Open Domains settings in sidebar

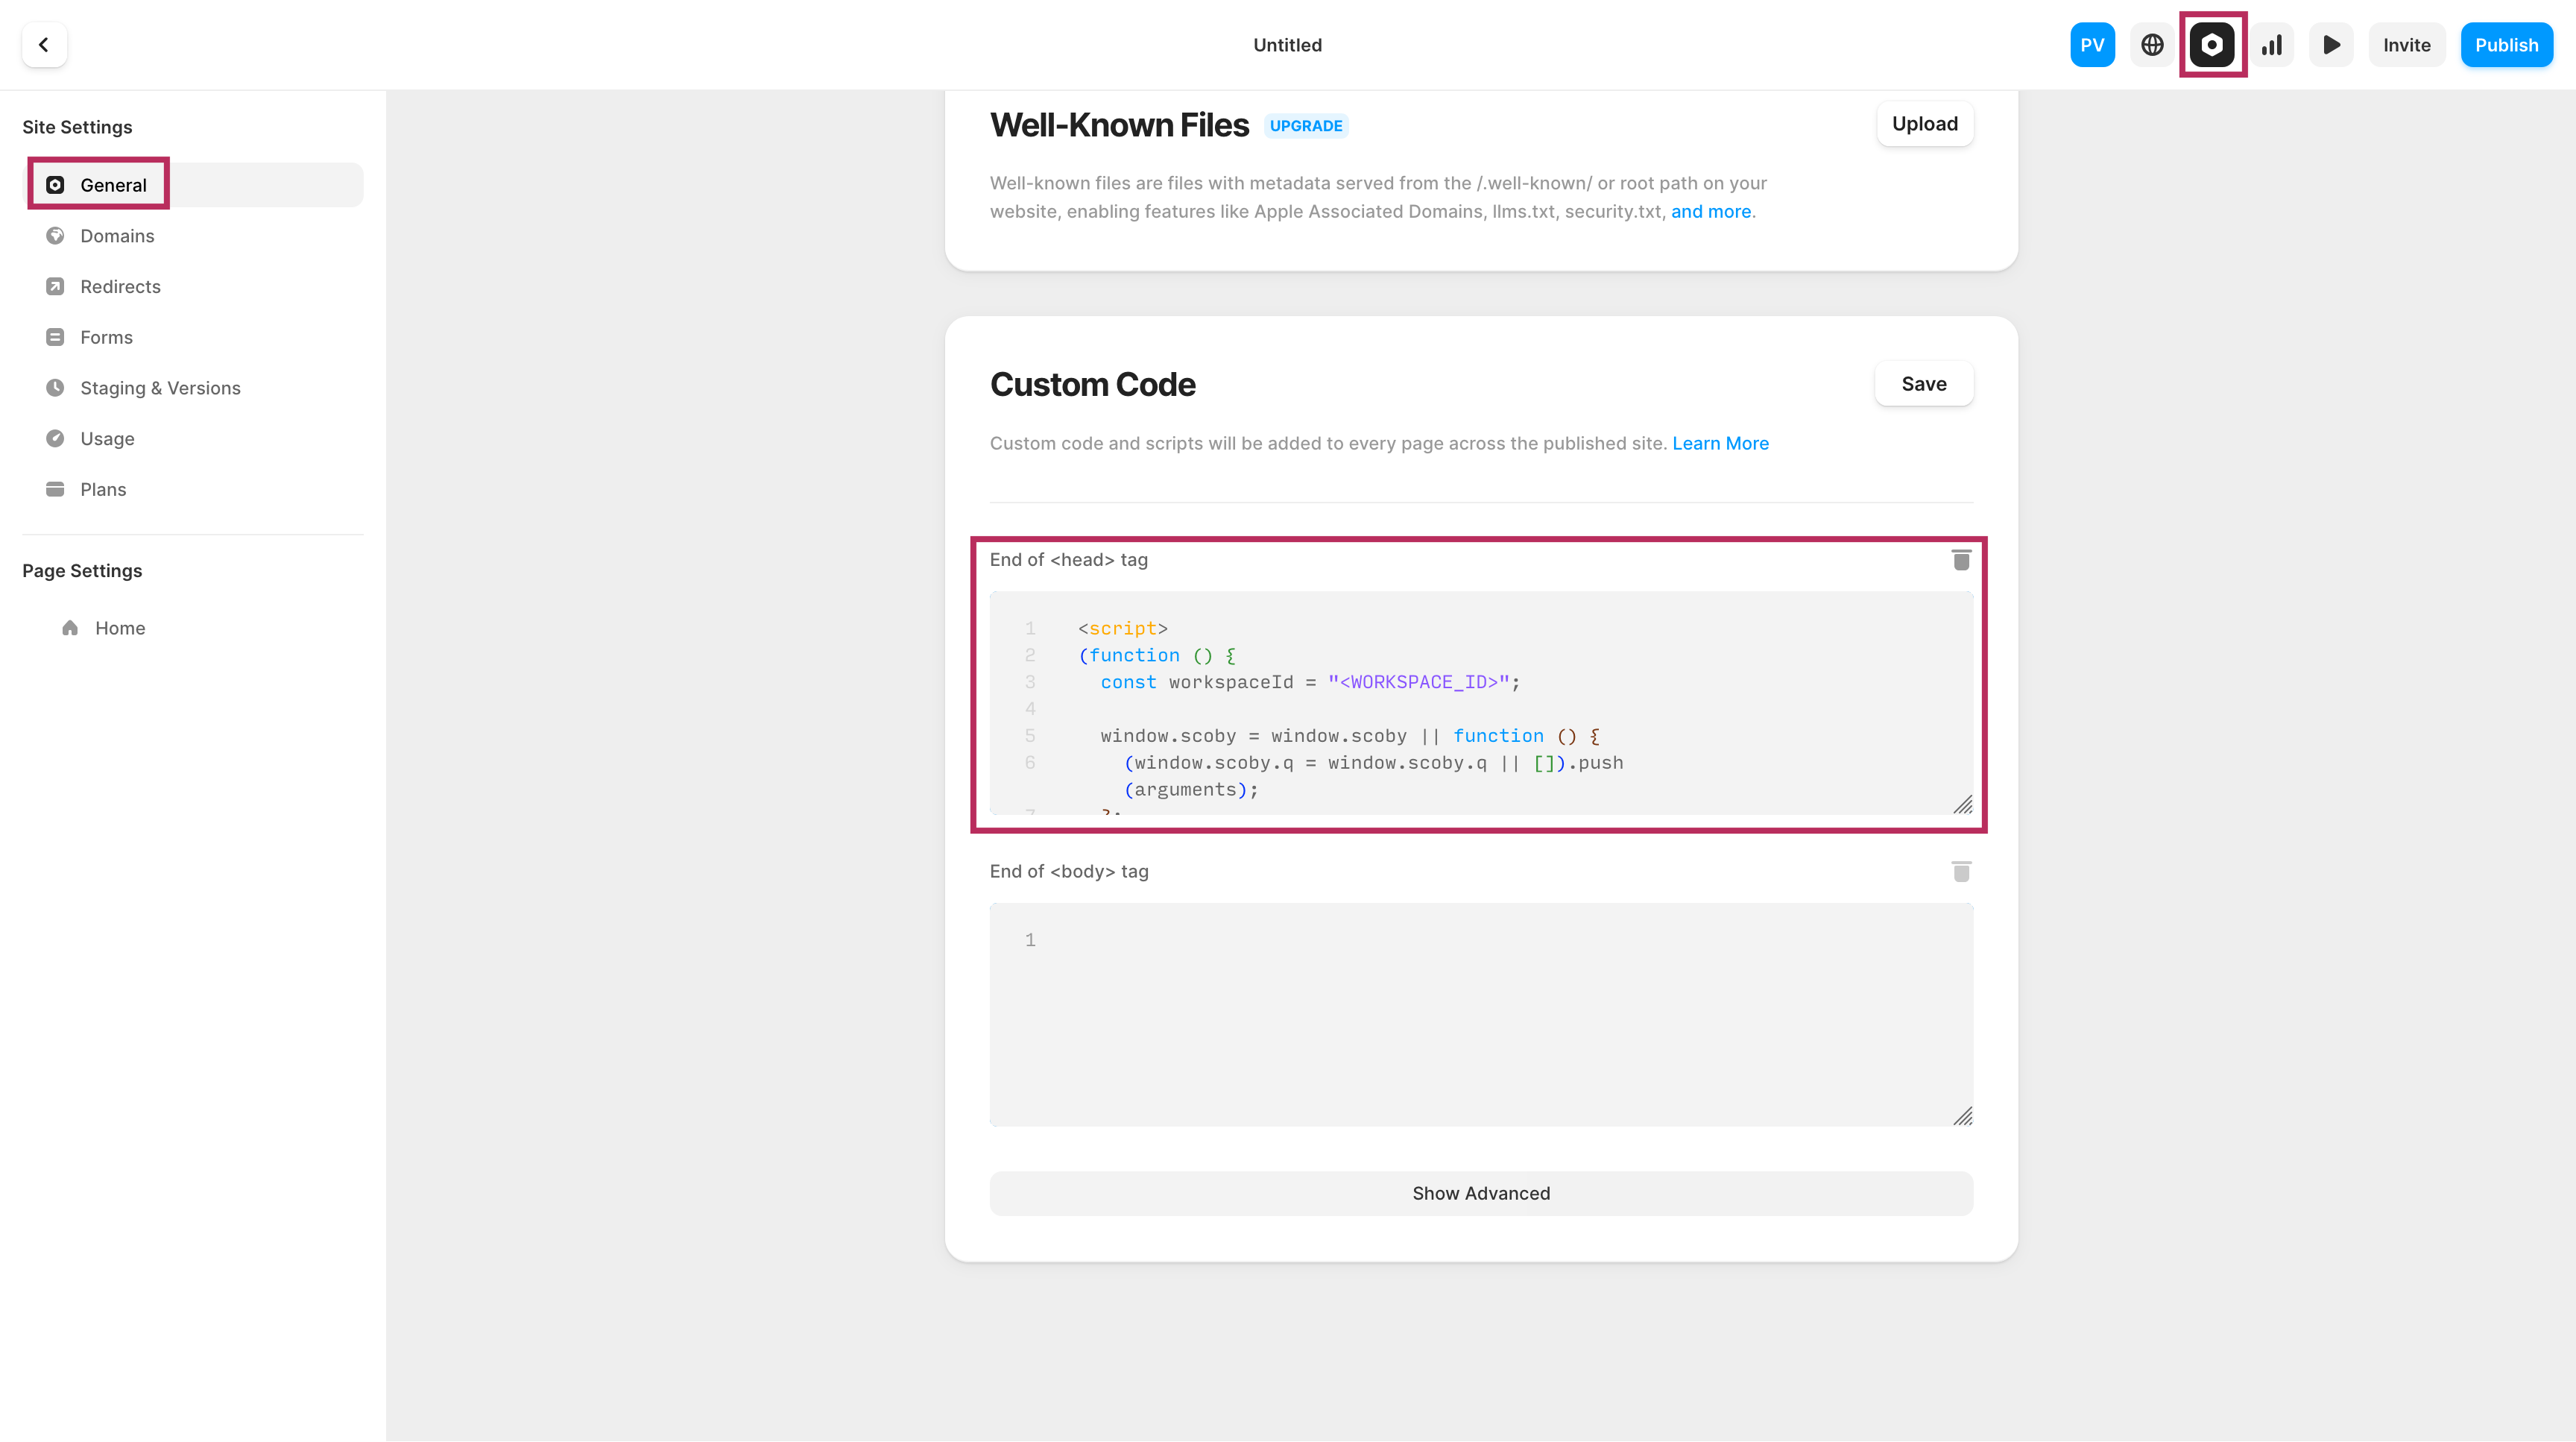pos(117,236)
